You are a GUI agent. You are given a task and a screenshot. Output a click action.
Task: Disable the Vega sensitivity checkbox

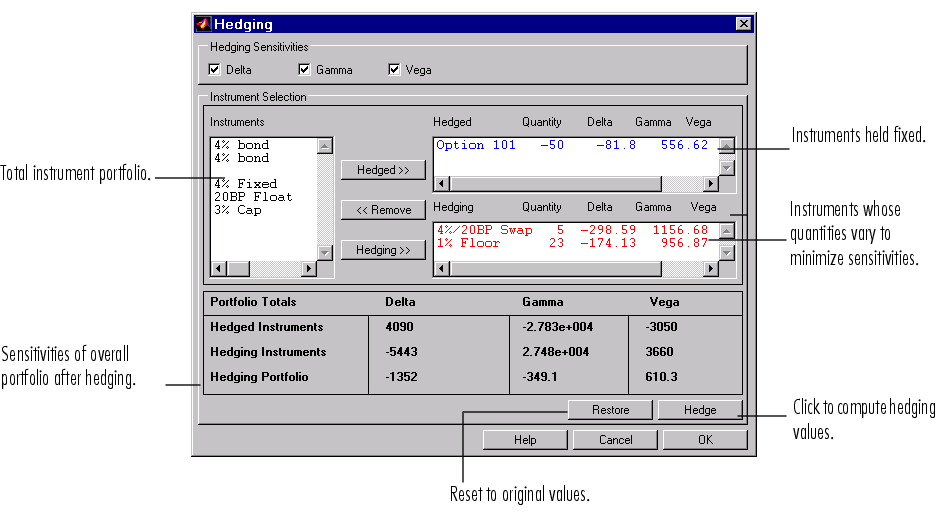click(x=395, y=70)
